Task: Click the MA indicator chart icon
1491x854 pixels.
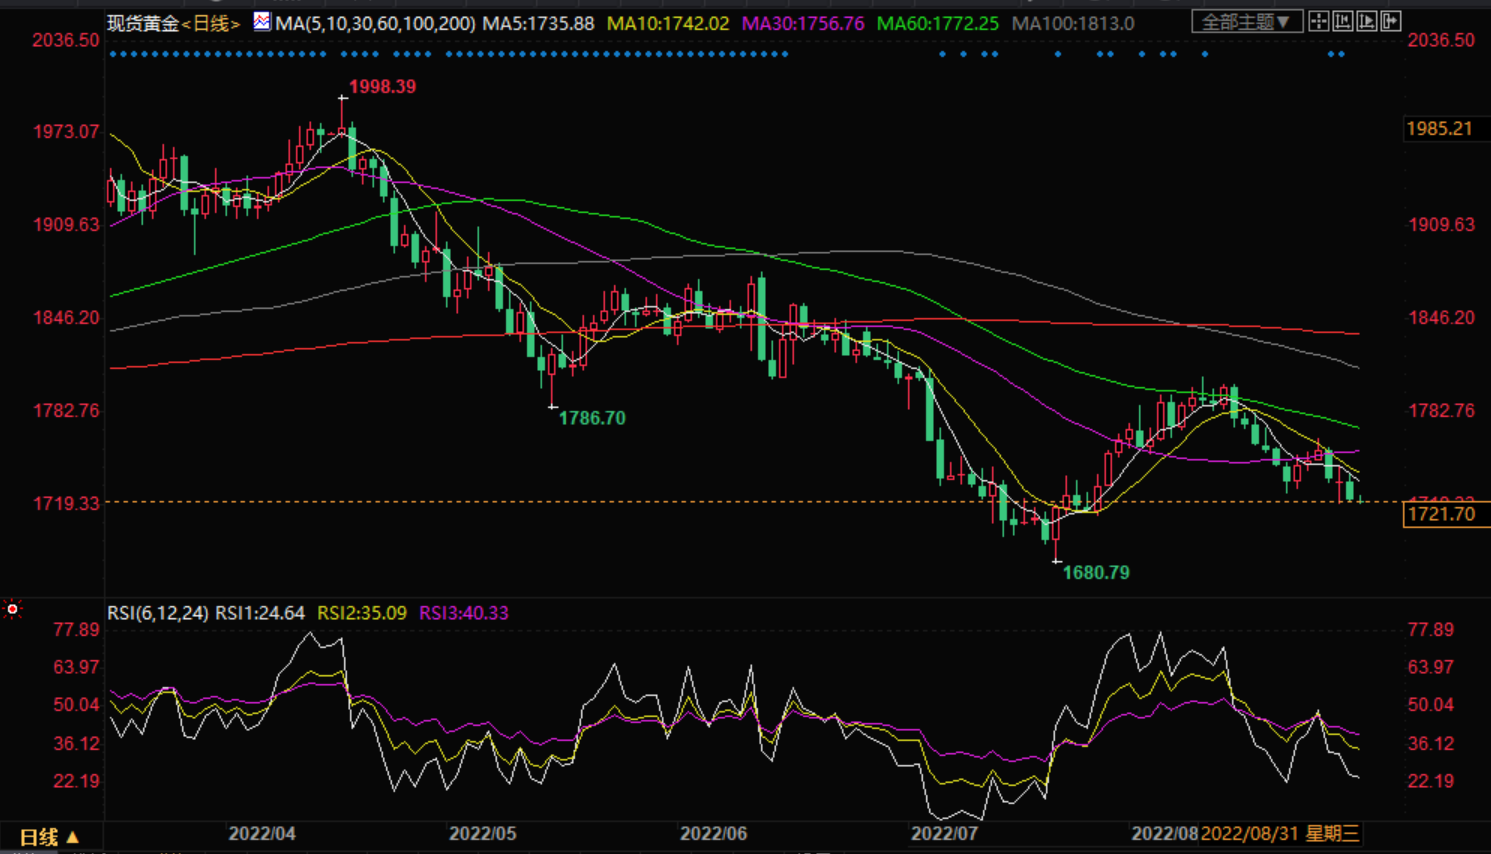Action: tap(262, 22)
